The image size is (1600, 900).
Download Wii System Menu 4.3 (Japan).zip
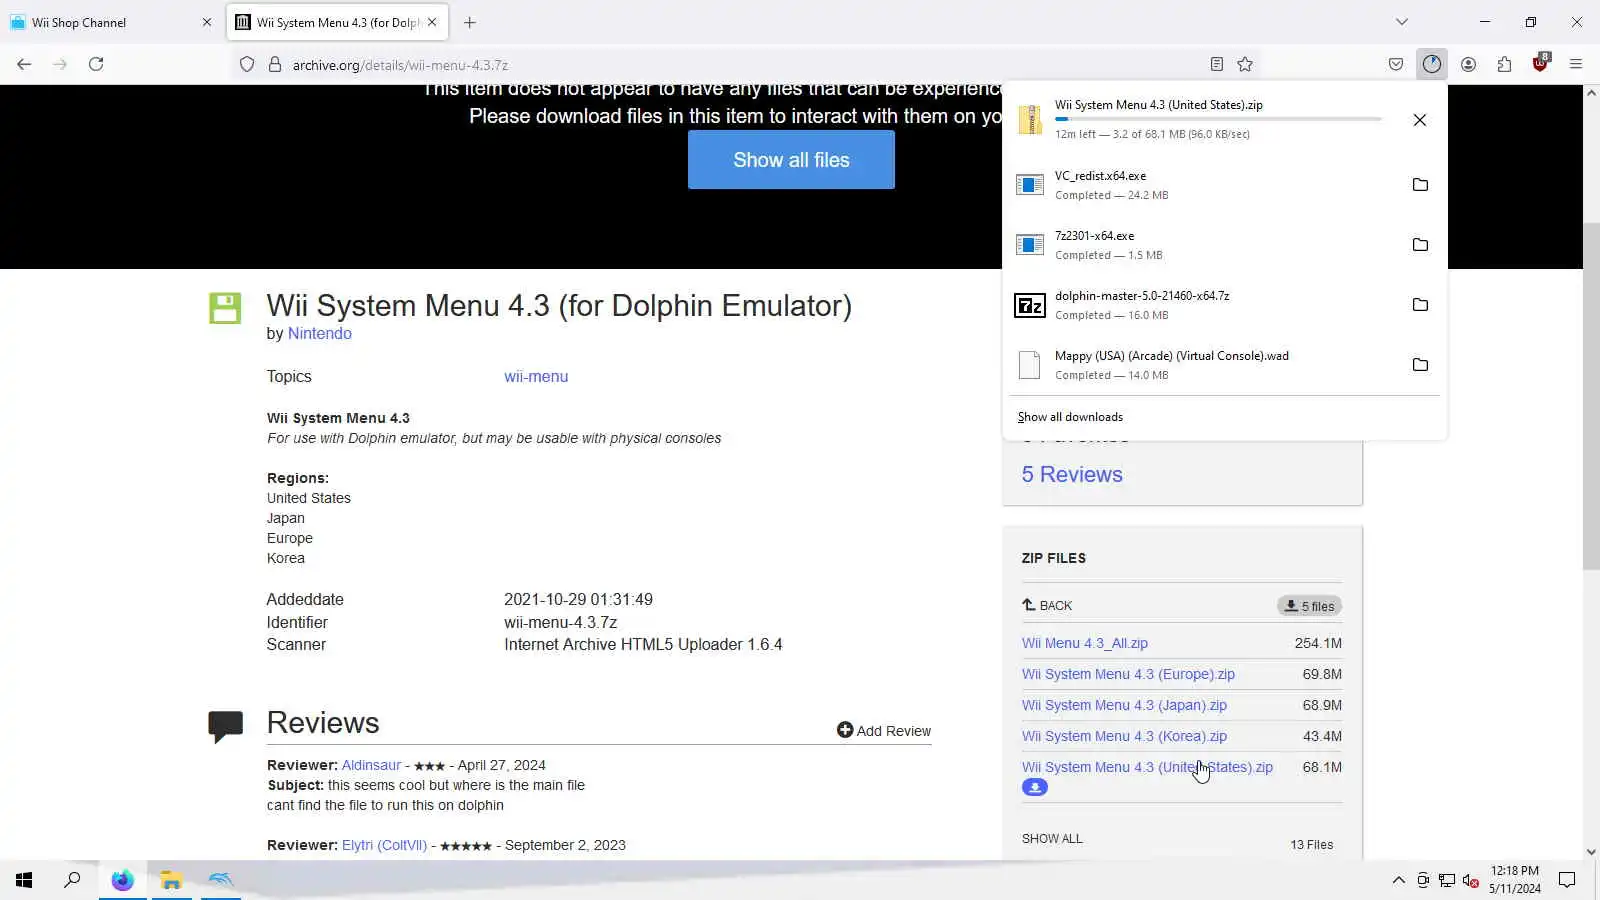1124,706
